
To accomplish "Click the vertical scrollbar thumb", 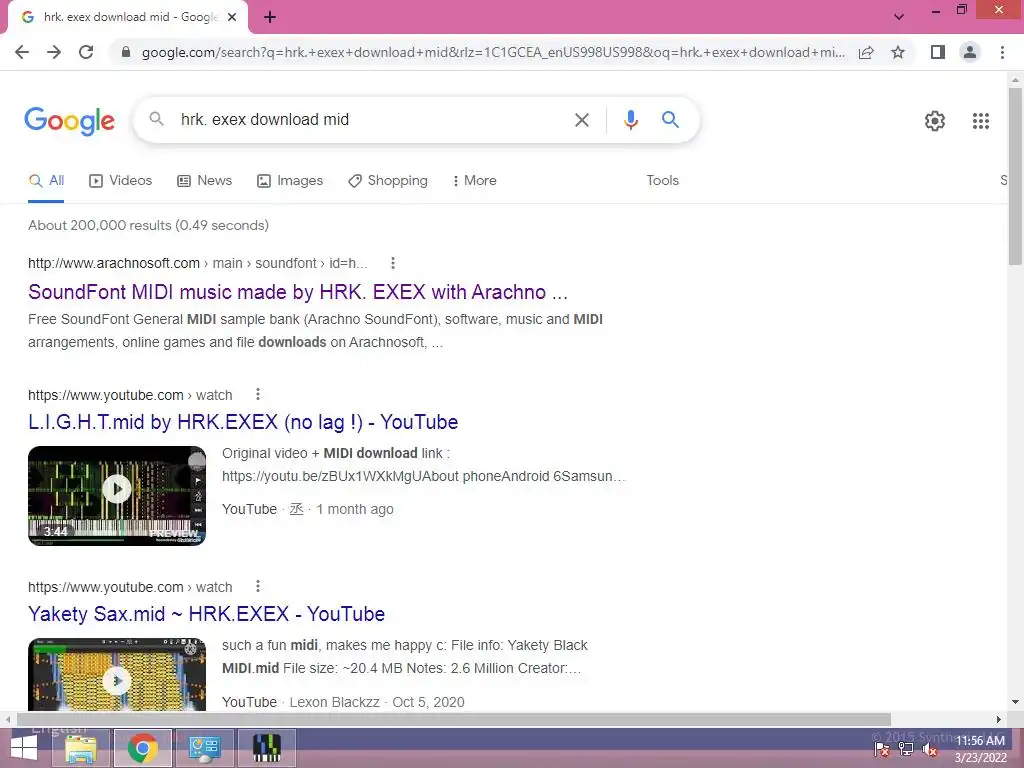I will tap(1015, 176).
